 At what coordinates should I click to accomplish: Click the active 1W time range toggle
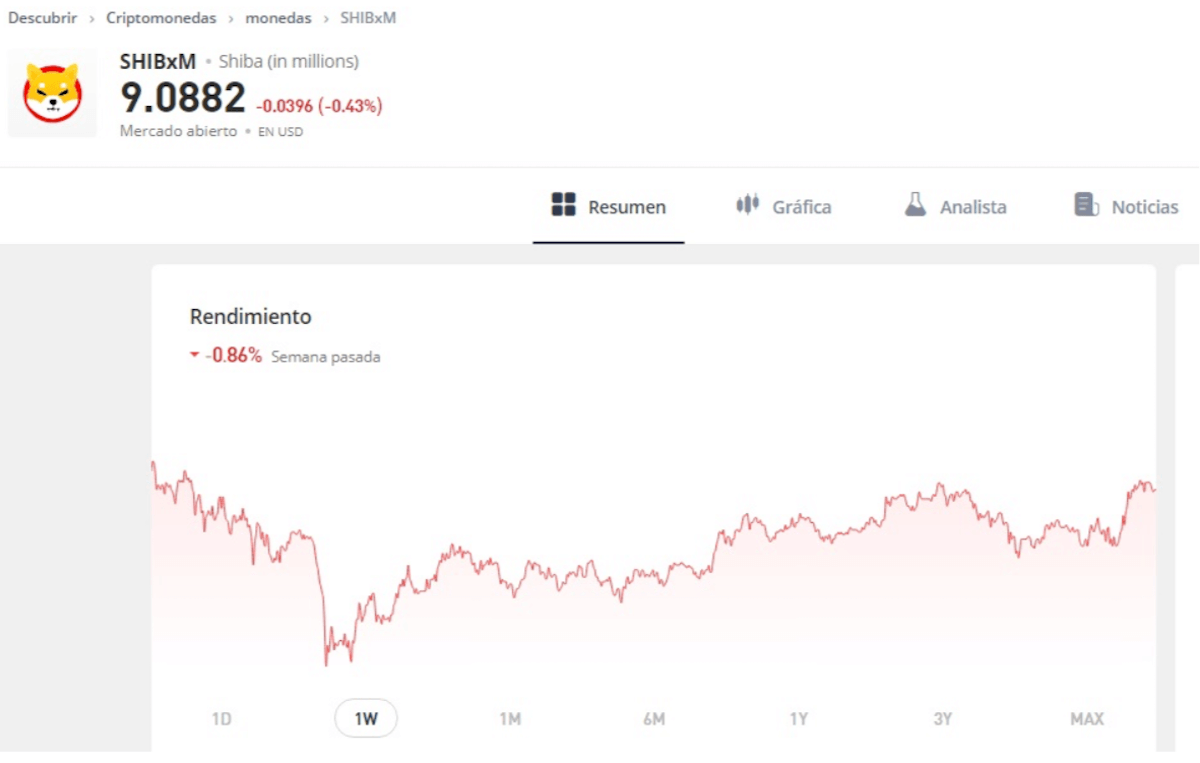pyautogui.click(x=366, y=718)
